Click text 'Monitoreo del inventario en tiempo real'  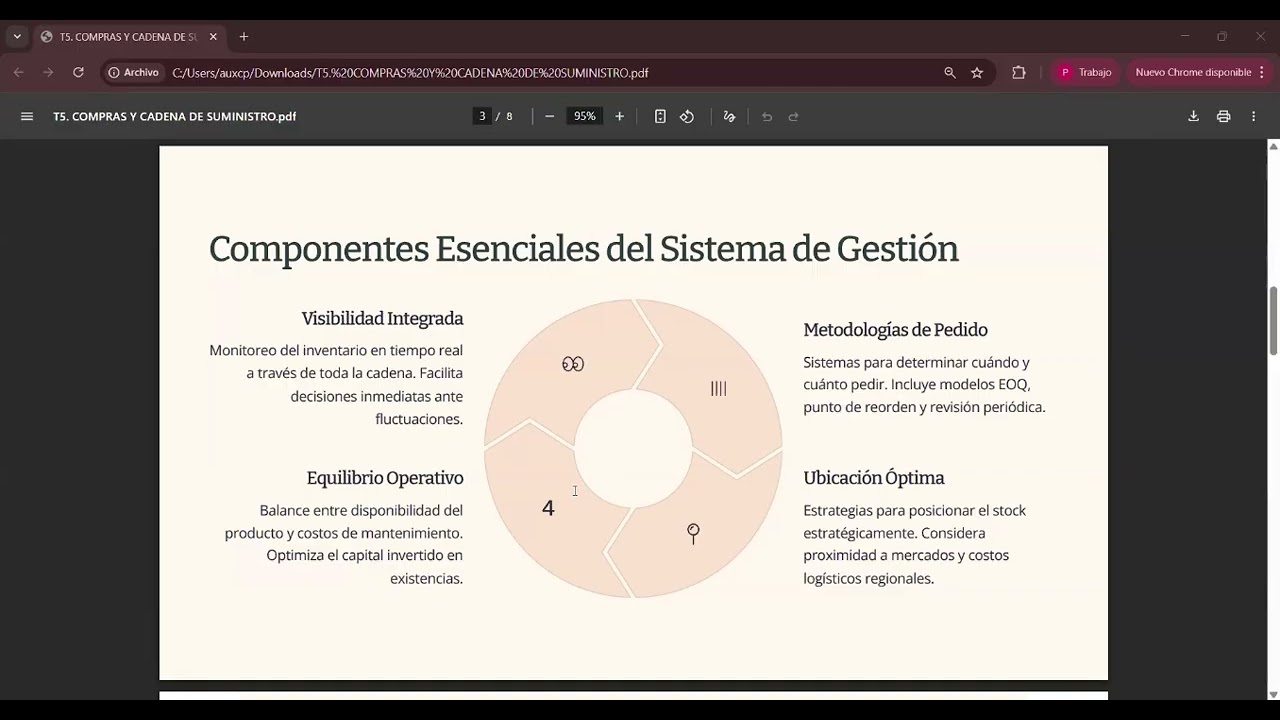click(336, 350)
